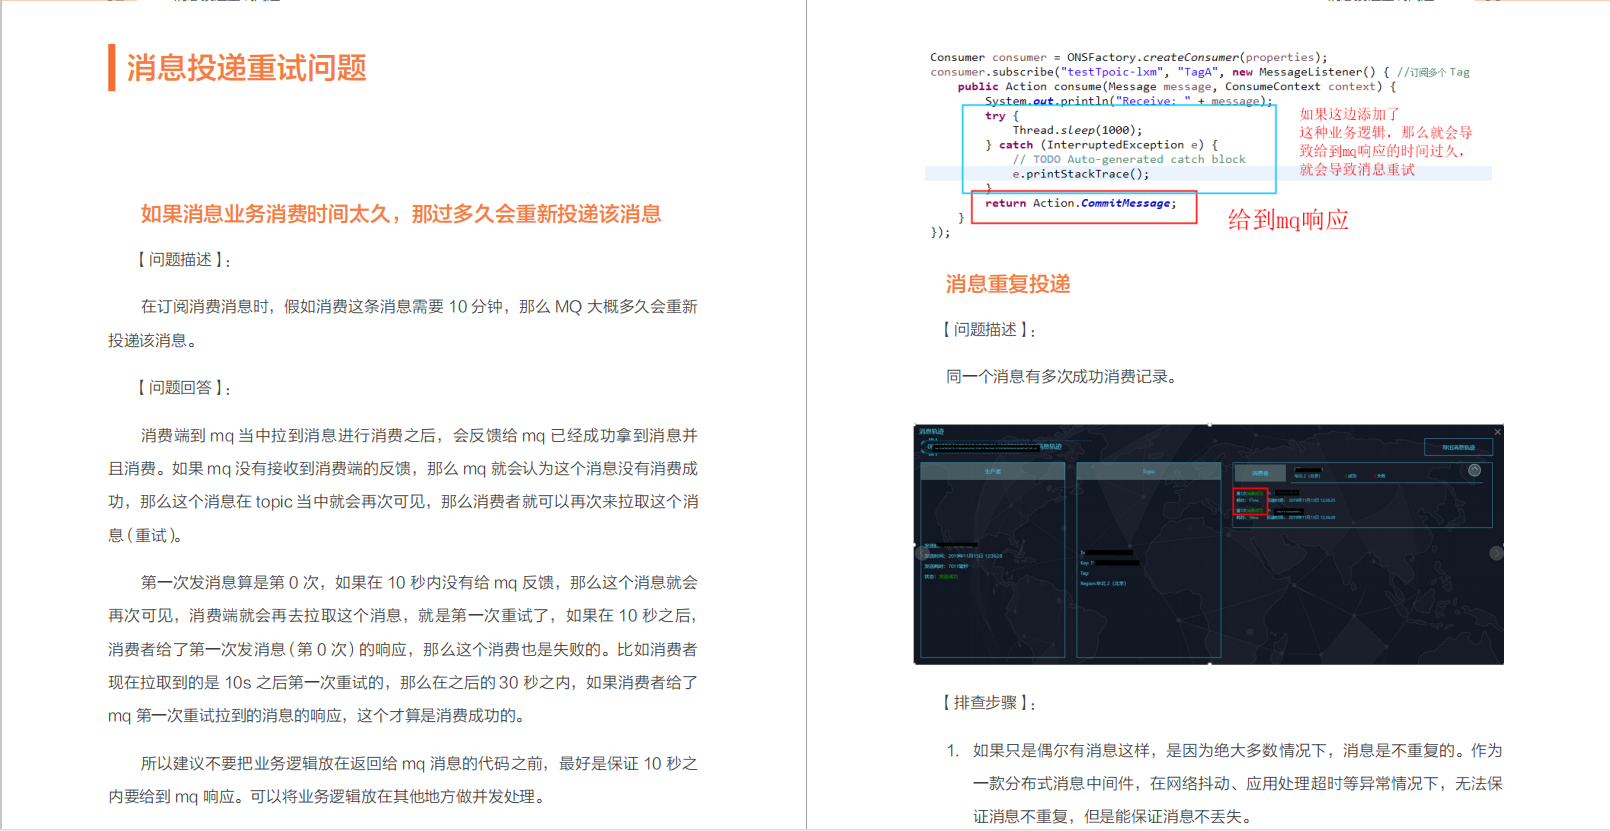
Task: Click the //订阅多个 Tag code comment
Action: tap(1433, 72)
